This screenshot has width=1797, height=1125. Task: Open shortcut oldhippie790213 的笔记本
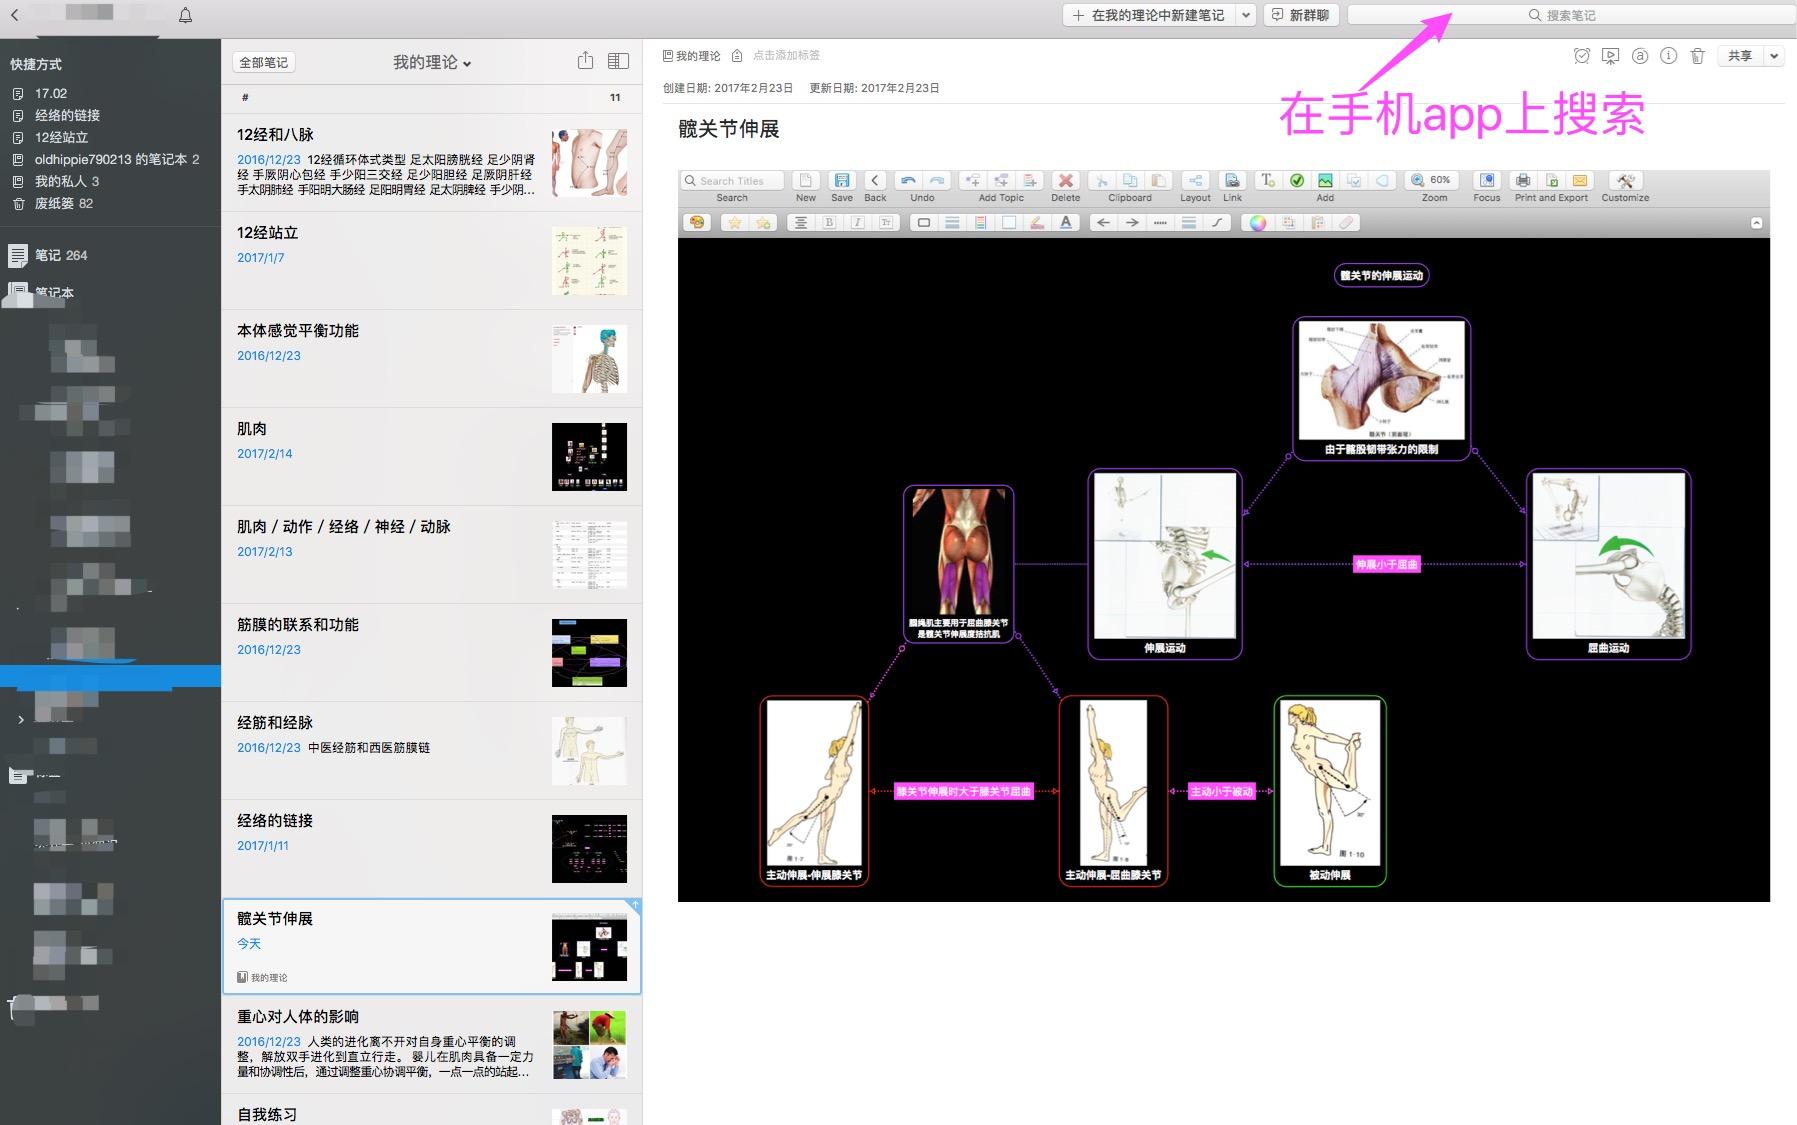tap(117, 159)
